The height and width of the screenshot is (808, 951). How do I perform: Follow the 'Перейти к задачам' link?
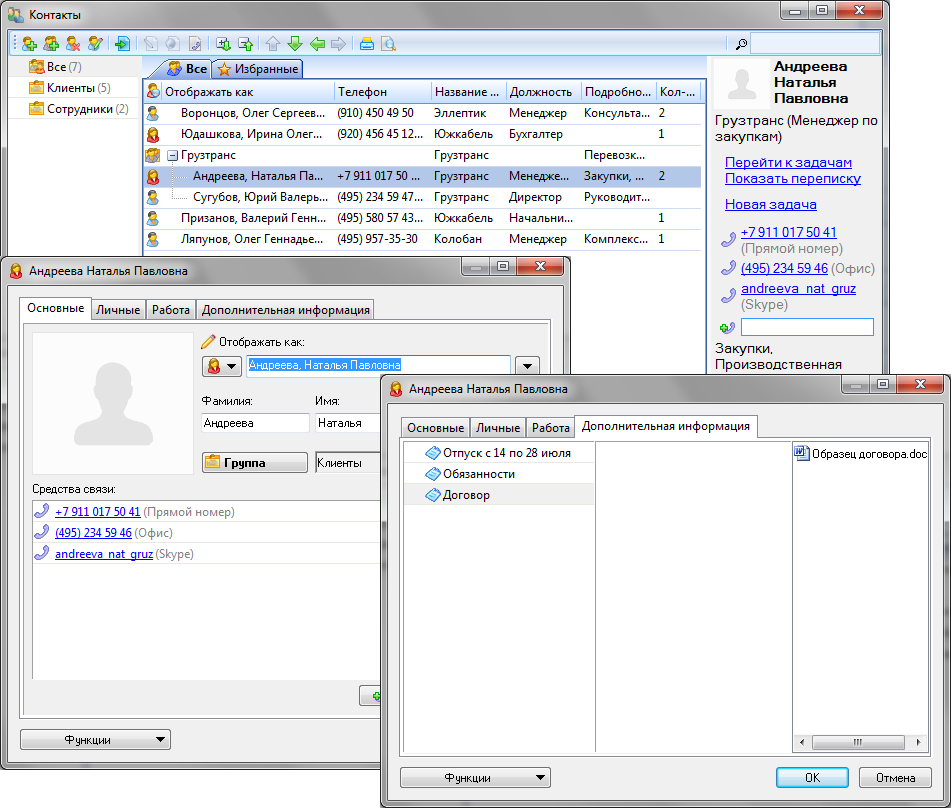click(788, 163)
